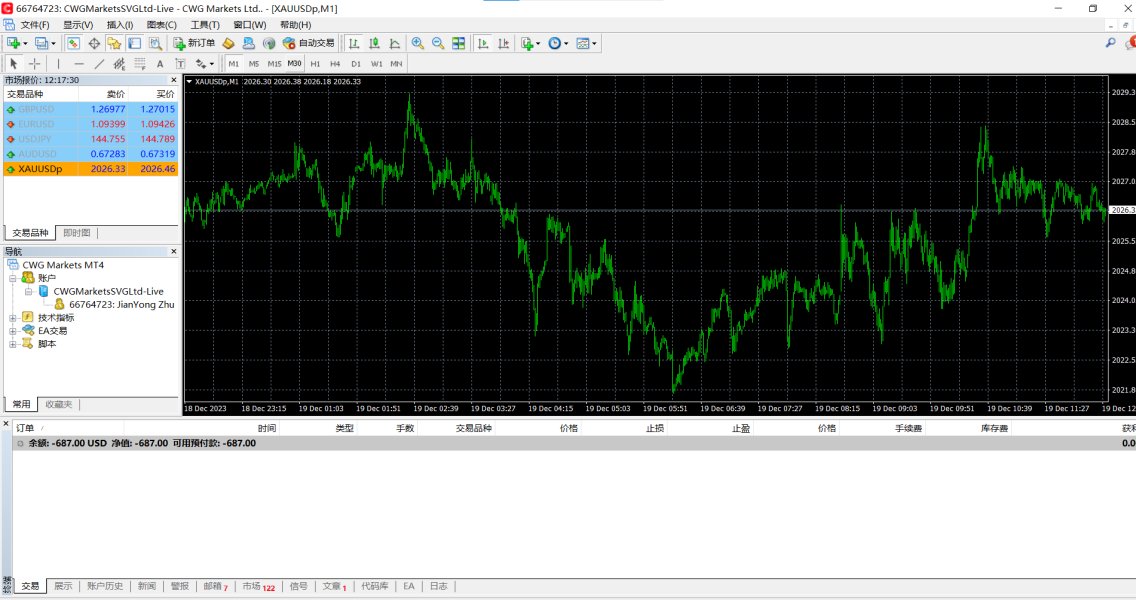The width and height of the screenshot is (1136, 600).
Task: Open the 图表(C) menu
Action: pos(161,25)
